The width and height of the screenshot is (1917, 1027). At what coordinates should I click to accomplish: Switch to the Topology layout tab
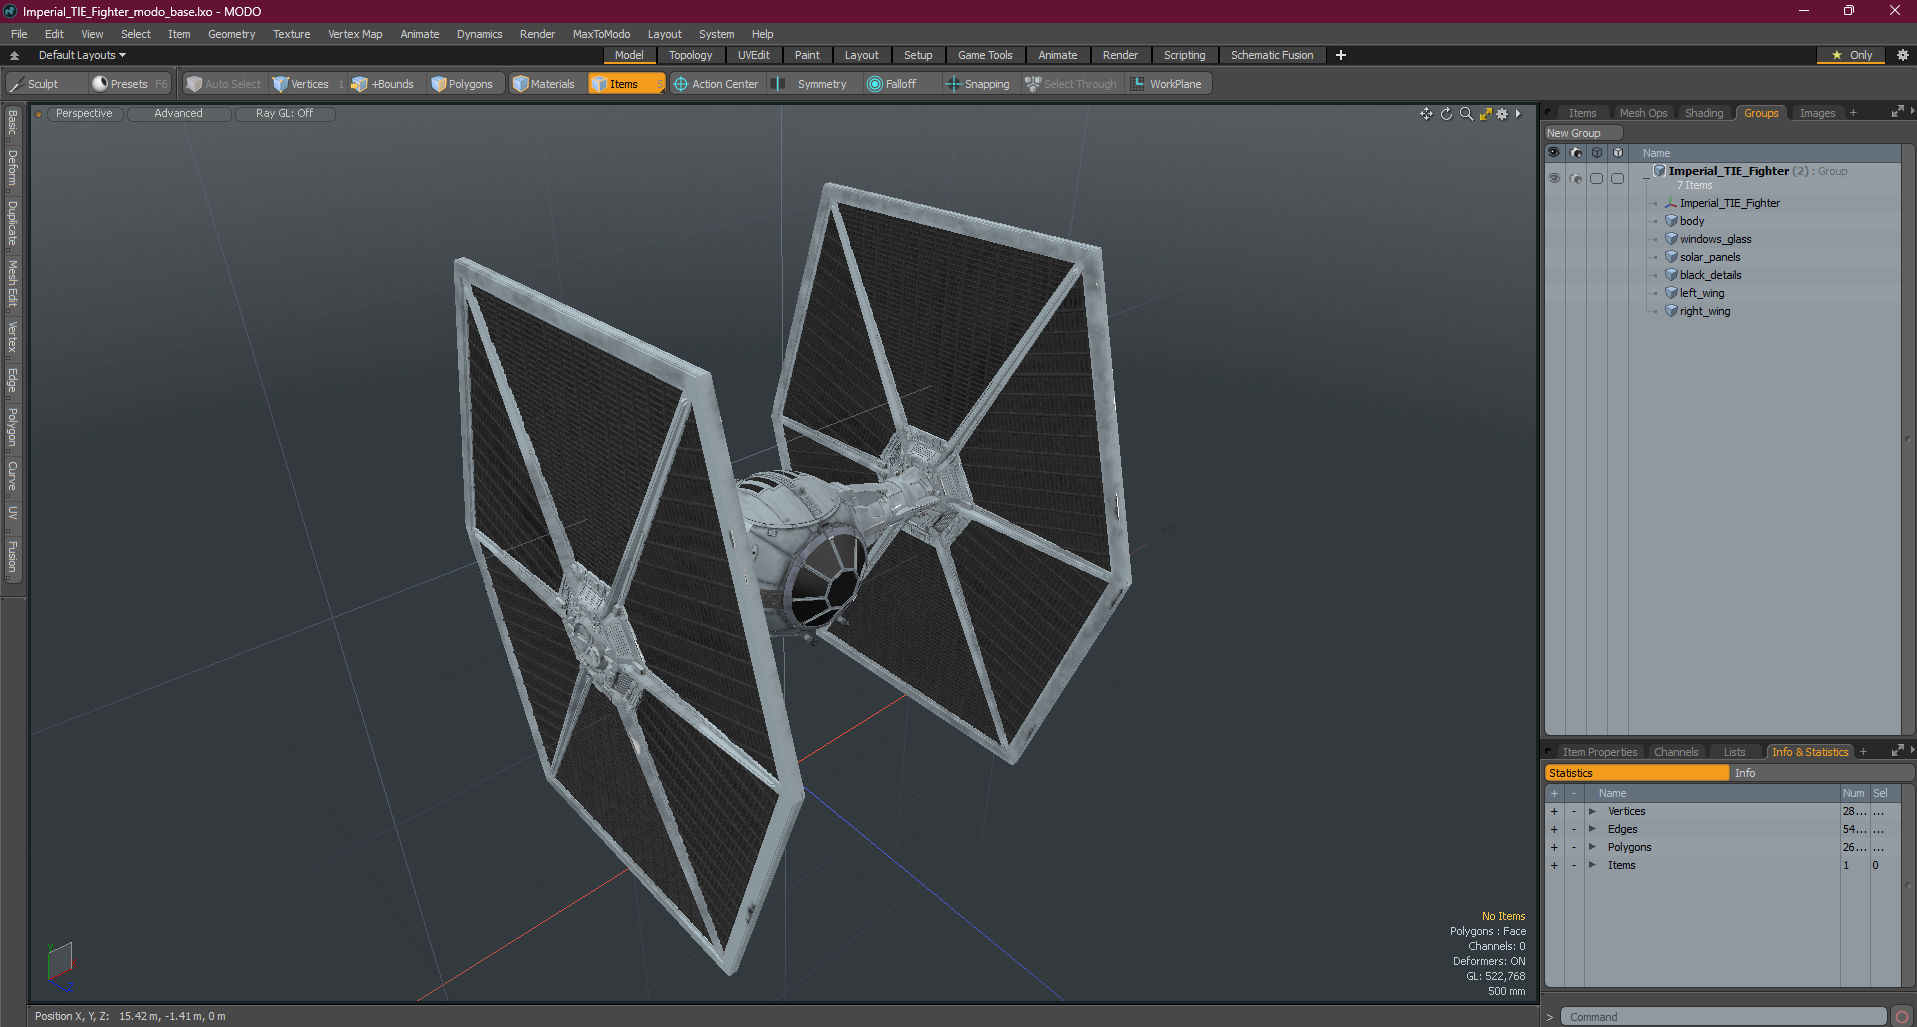click(691, 55)
